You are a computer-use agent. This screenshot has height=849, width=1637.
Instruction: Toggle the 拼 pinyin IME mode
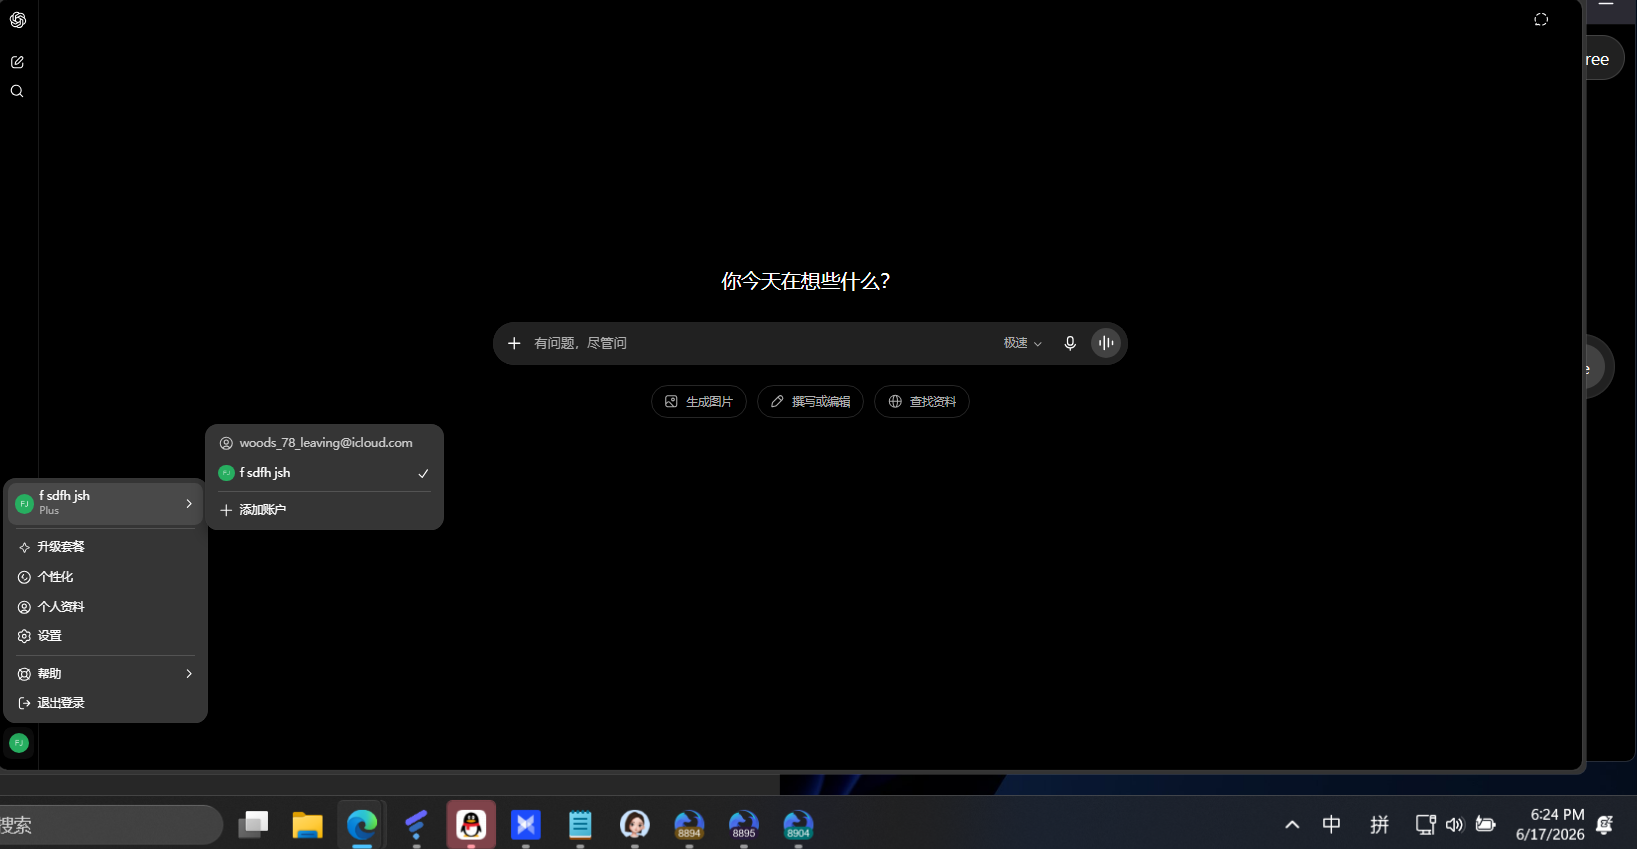1380,825
